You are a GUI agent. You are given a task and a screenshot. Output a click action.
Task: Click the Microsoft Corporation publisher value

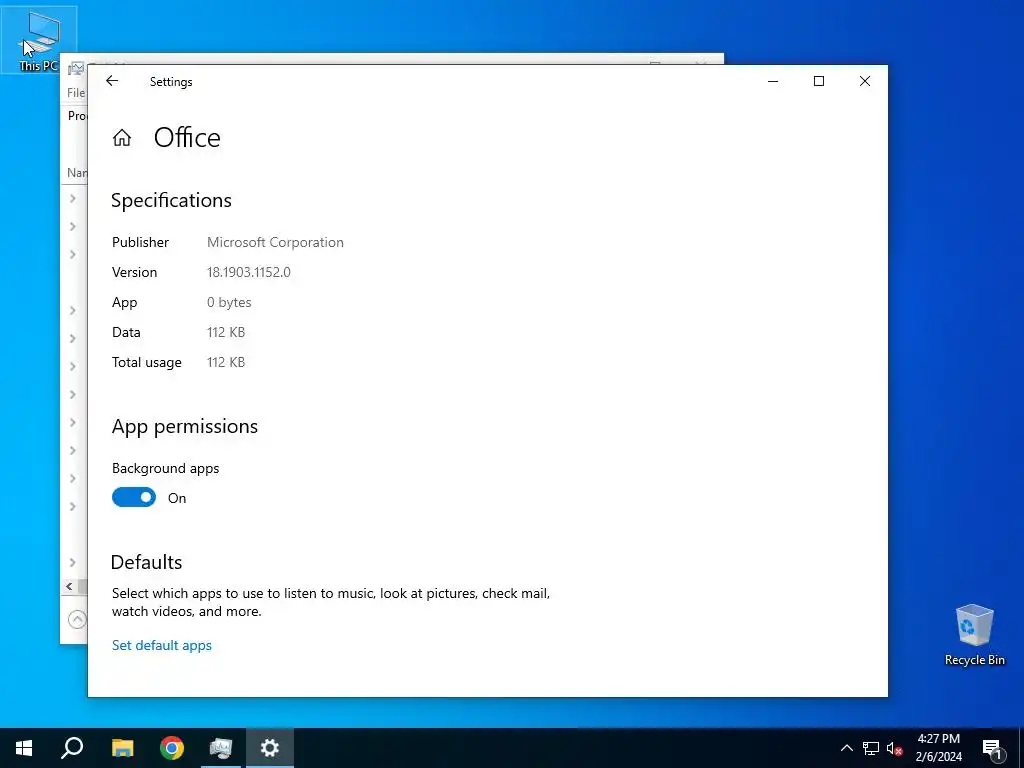pos(275,242)
